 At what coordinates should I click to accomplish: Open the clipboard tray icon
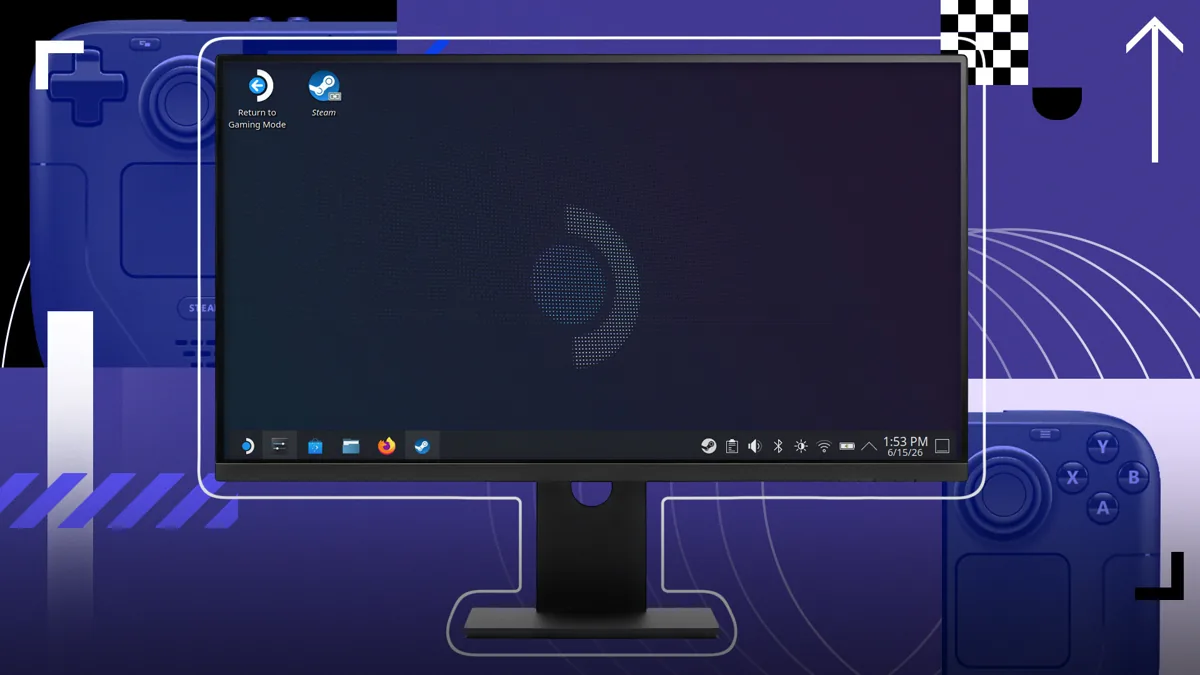(x=732, y=446)
